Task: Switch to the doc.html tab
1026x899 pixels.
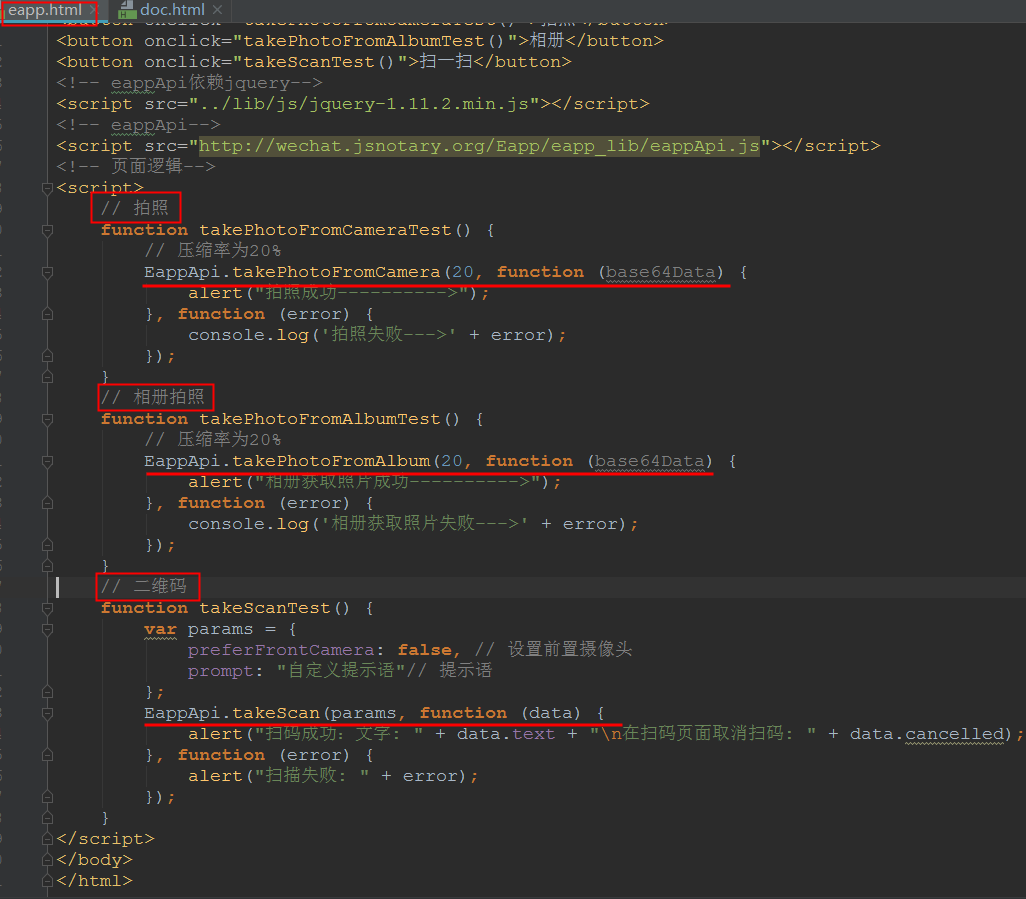Action: [172, 10]
